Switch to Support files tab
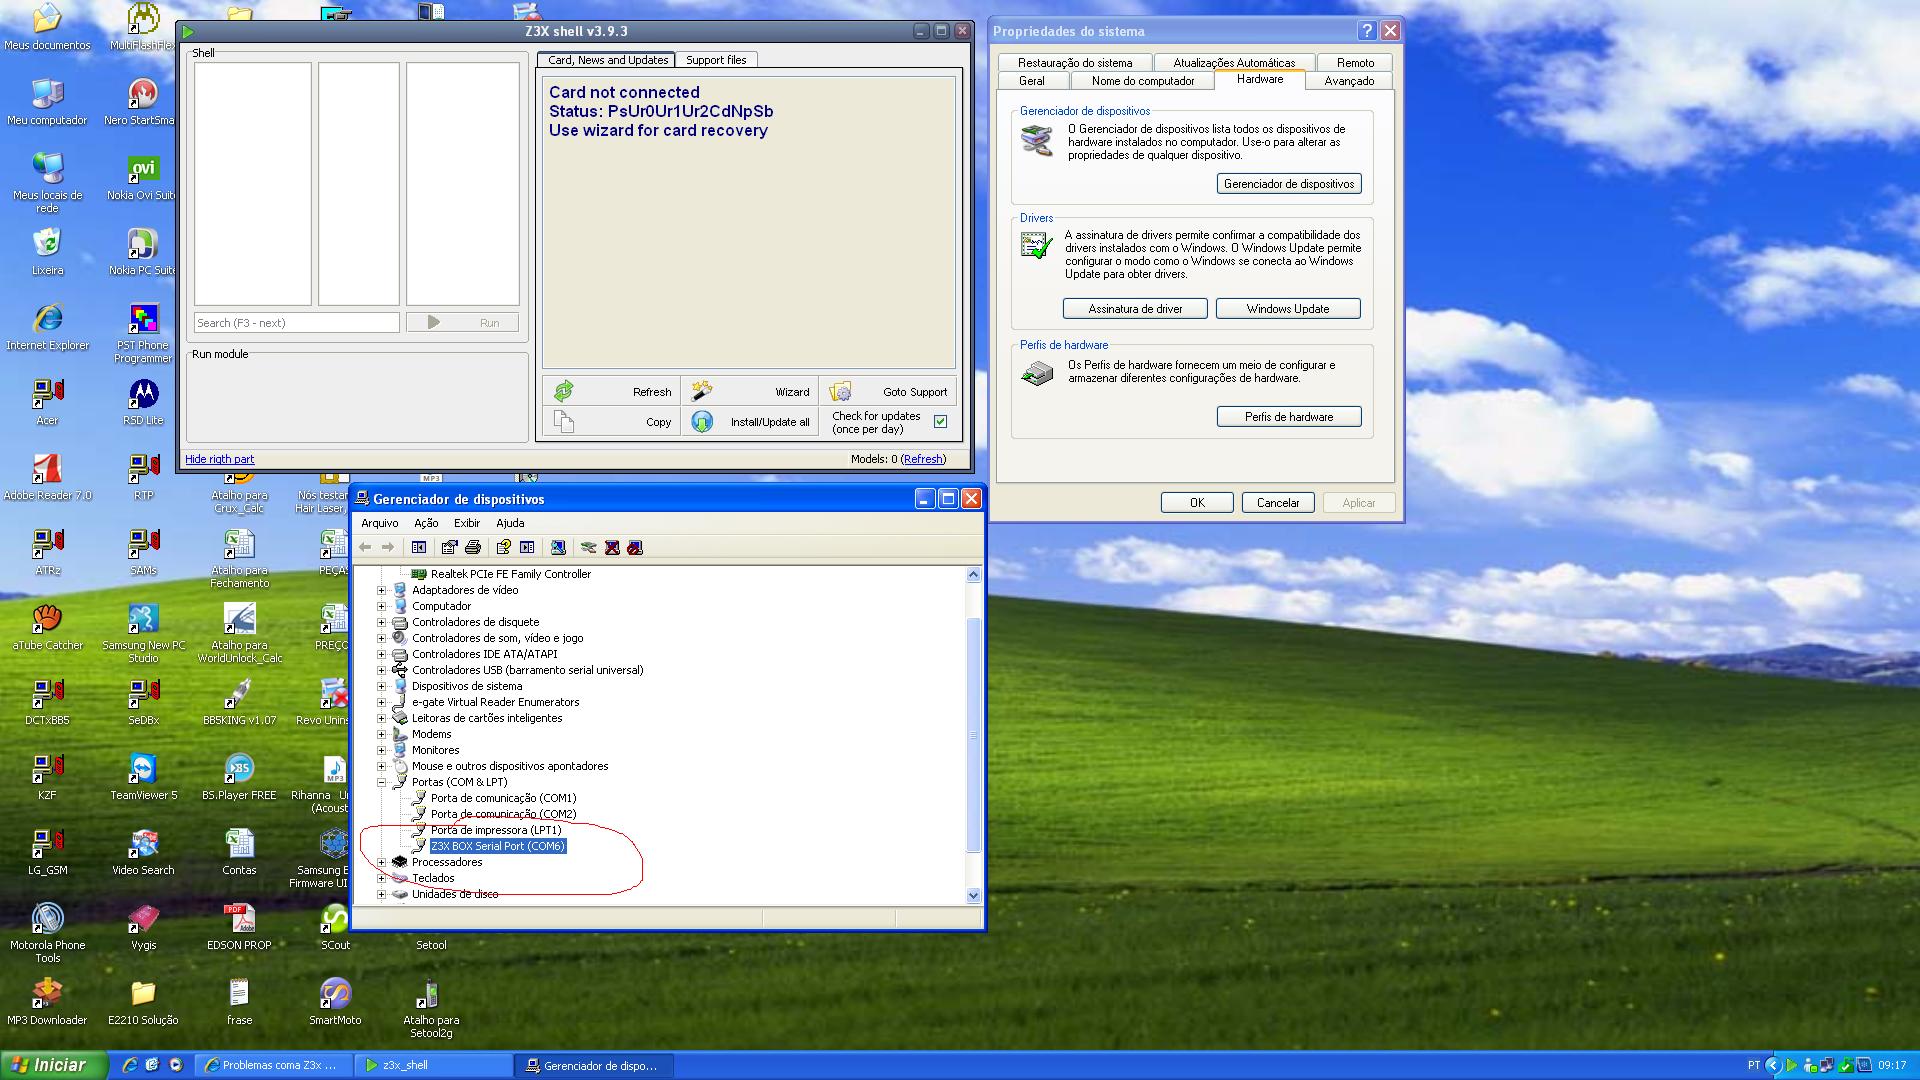Viewport: 1920px width, 1080px height. pos(716,60)
